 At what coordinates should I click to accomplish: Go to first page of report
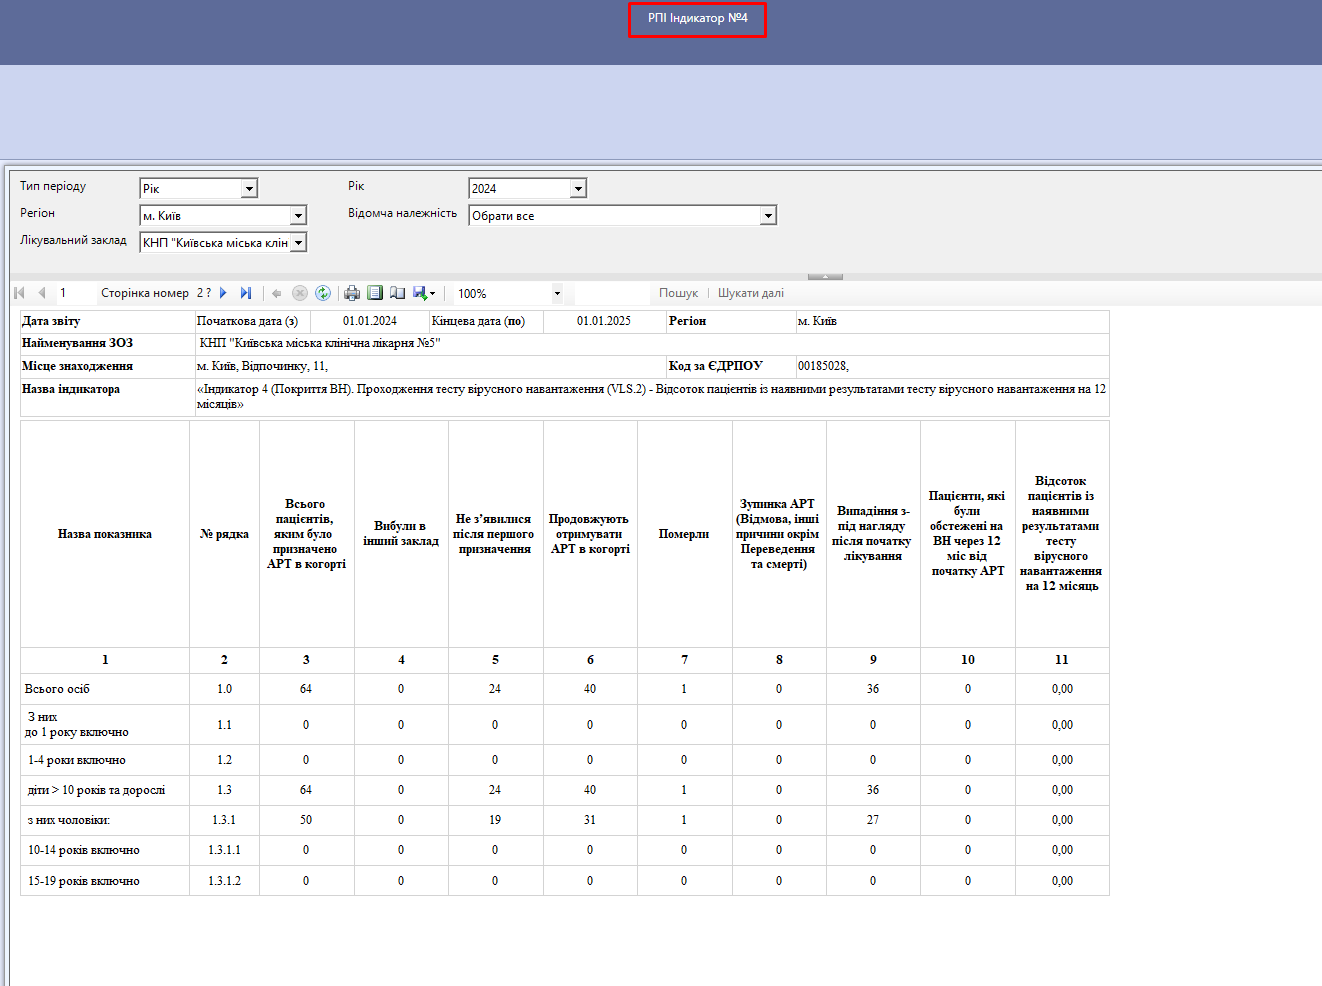(x=19, y=293)
